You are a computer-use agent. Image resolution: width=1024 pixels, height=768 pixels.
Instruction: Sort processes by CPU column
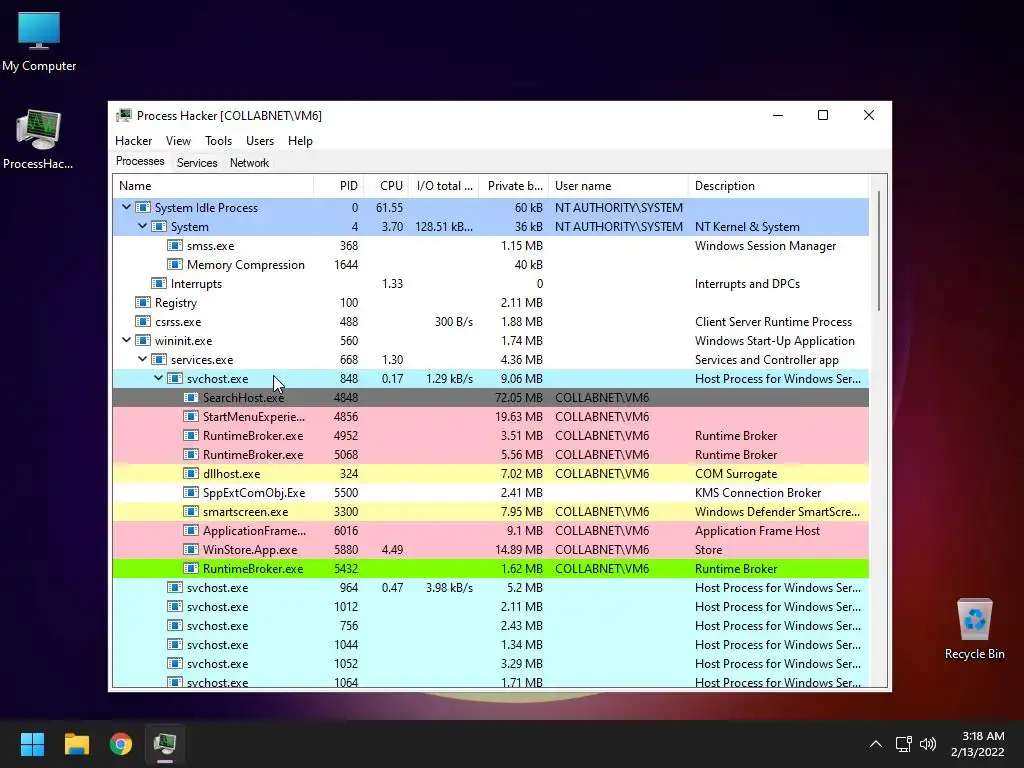[386, 186]
